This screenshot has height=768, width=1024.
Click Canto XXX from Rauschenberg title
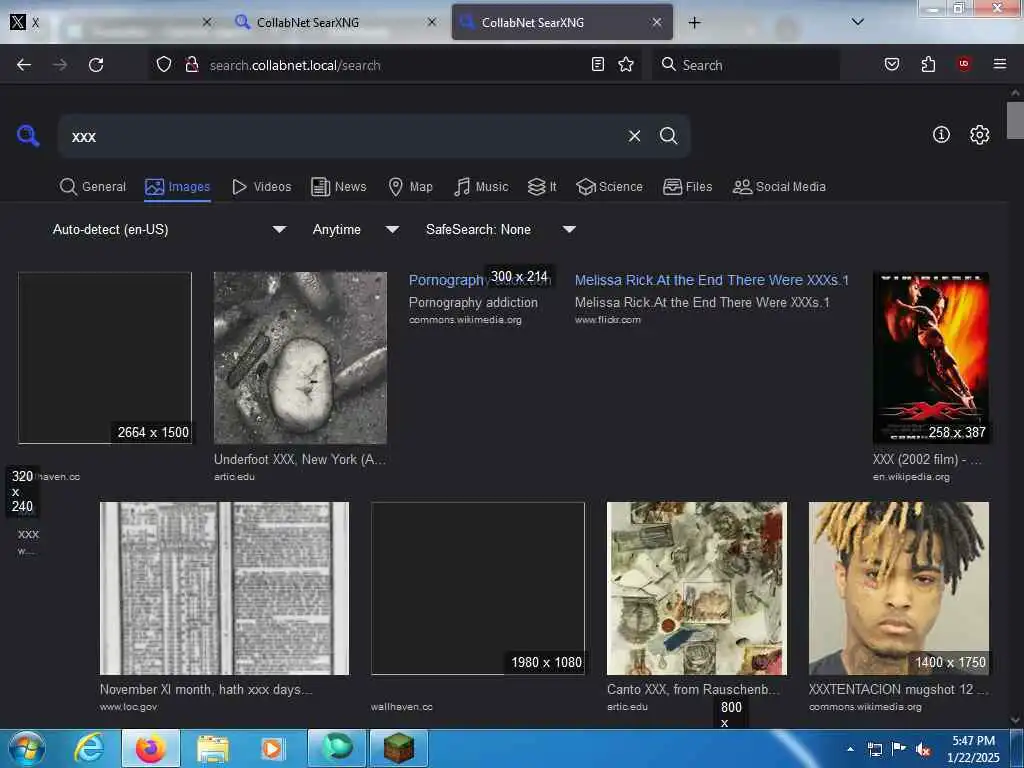click(x=693, y=689)
